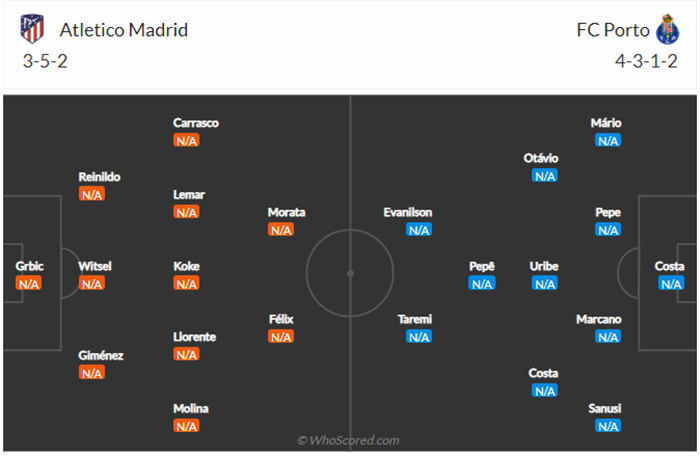Select the Atletico 3-5-2 formation label
Image resolution: width=700 pixels, height=458 pixels.
pos(45,60)
